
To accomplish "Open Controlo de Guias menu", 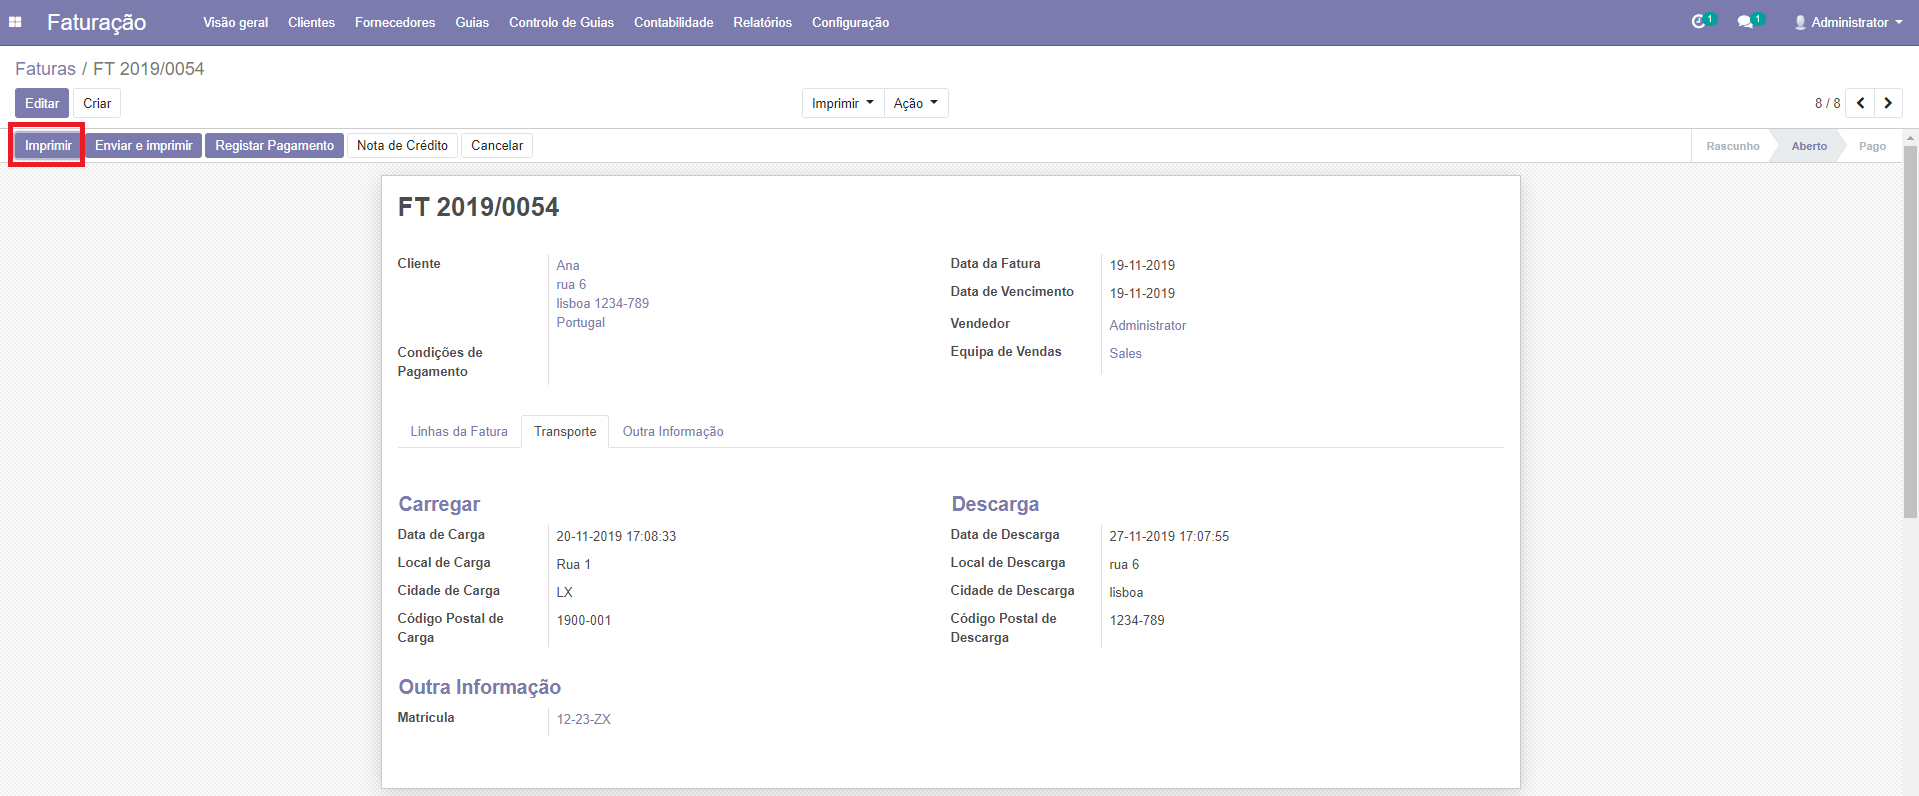I will 561,22.
